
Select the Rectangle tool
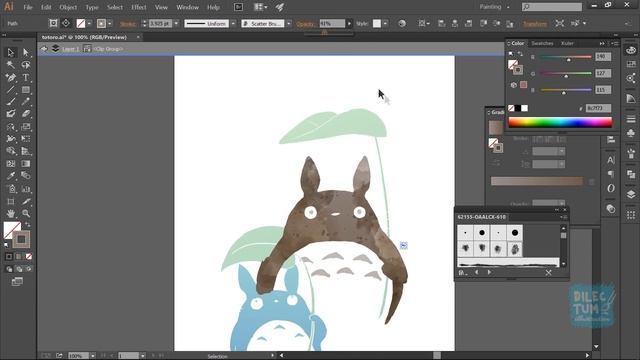26,90
